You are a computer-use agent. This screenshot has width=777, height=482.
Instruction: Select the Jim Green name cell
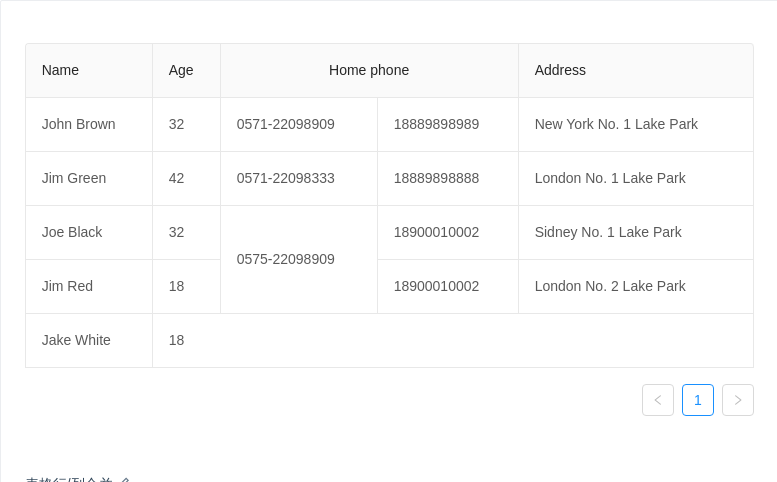89,178
